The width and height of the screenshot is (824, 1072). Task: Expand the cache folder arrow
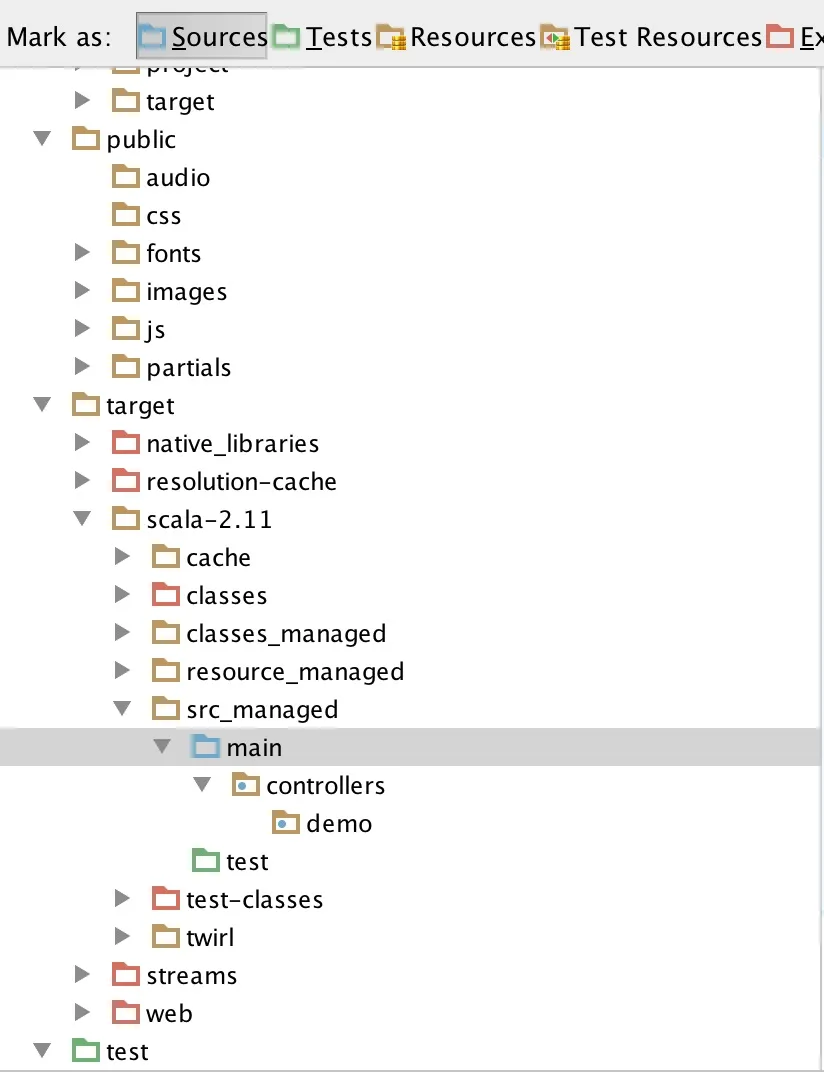[122, 557]
